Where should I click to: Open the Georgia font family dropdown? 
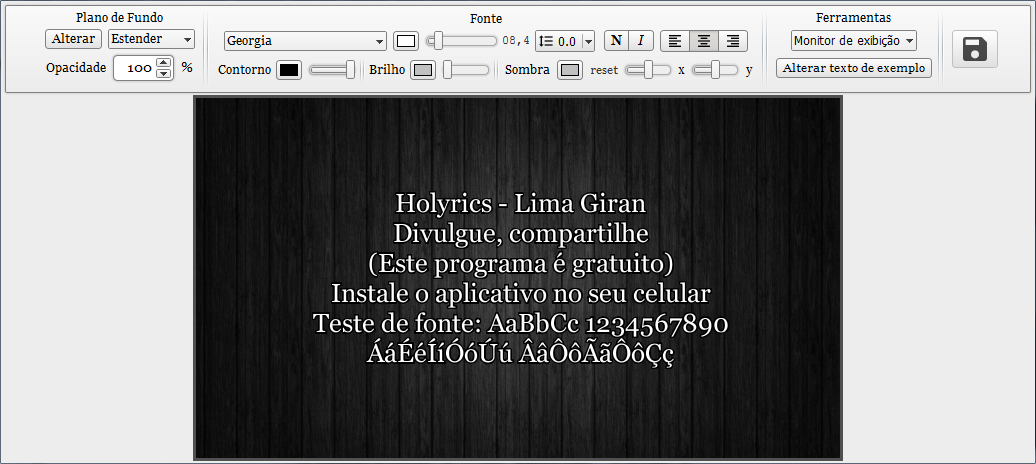click(305, 41)
